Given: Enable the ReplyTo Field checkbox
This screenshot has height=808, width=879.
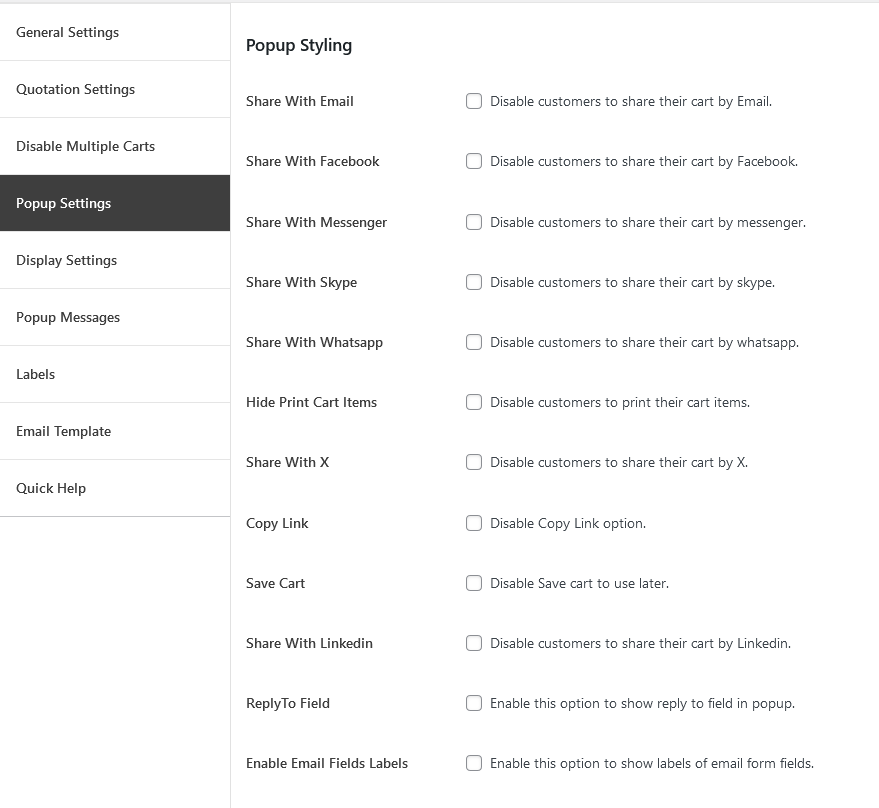Looking at the screenshot, I should click(x=474, y=703).
